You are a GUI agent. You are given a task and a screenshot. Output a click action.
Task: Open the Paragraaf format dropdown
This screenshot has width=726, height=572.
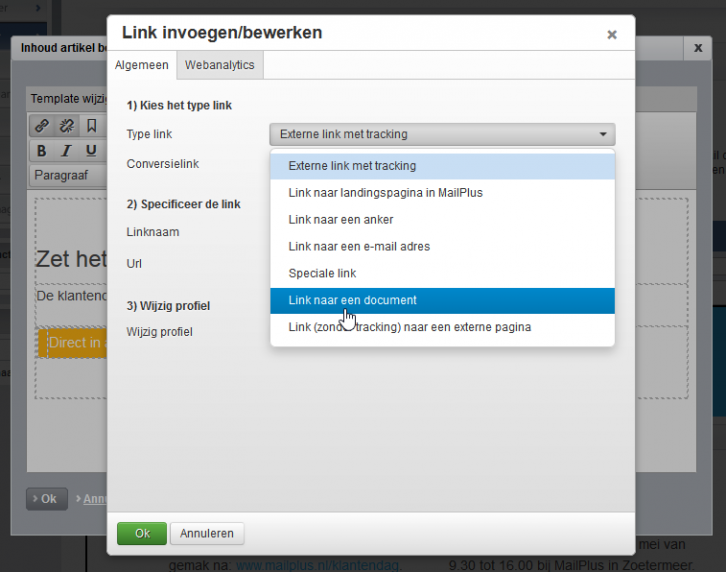click(70, 175)
